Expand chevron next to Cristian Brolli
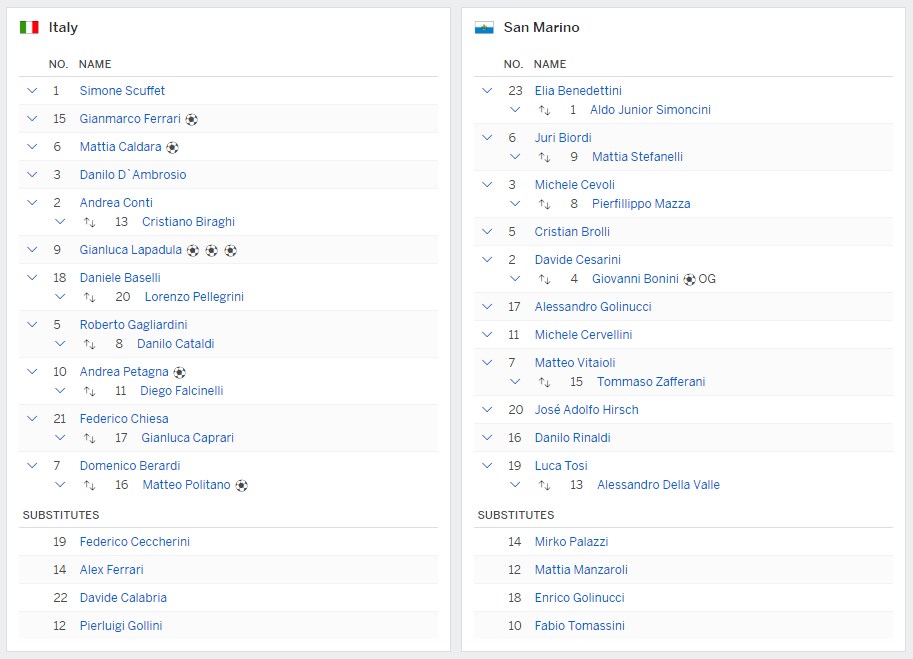Viewport: 913px width, 659px height. point(487,232)
